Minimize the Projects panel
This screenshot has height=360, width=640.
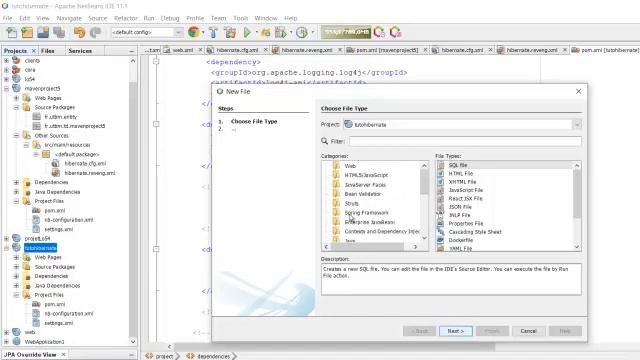(x=131, y=51)
